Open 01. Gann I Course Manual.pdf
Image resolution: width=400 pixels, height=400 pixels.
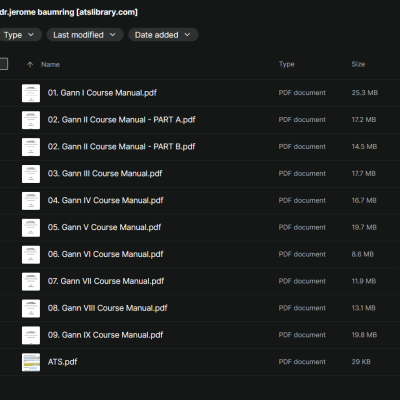[x=102, y=93]
